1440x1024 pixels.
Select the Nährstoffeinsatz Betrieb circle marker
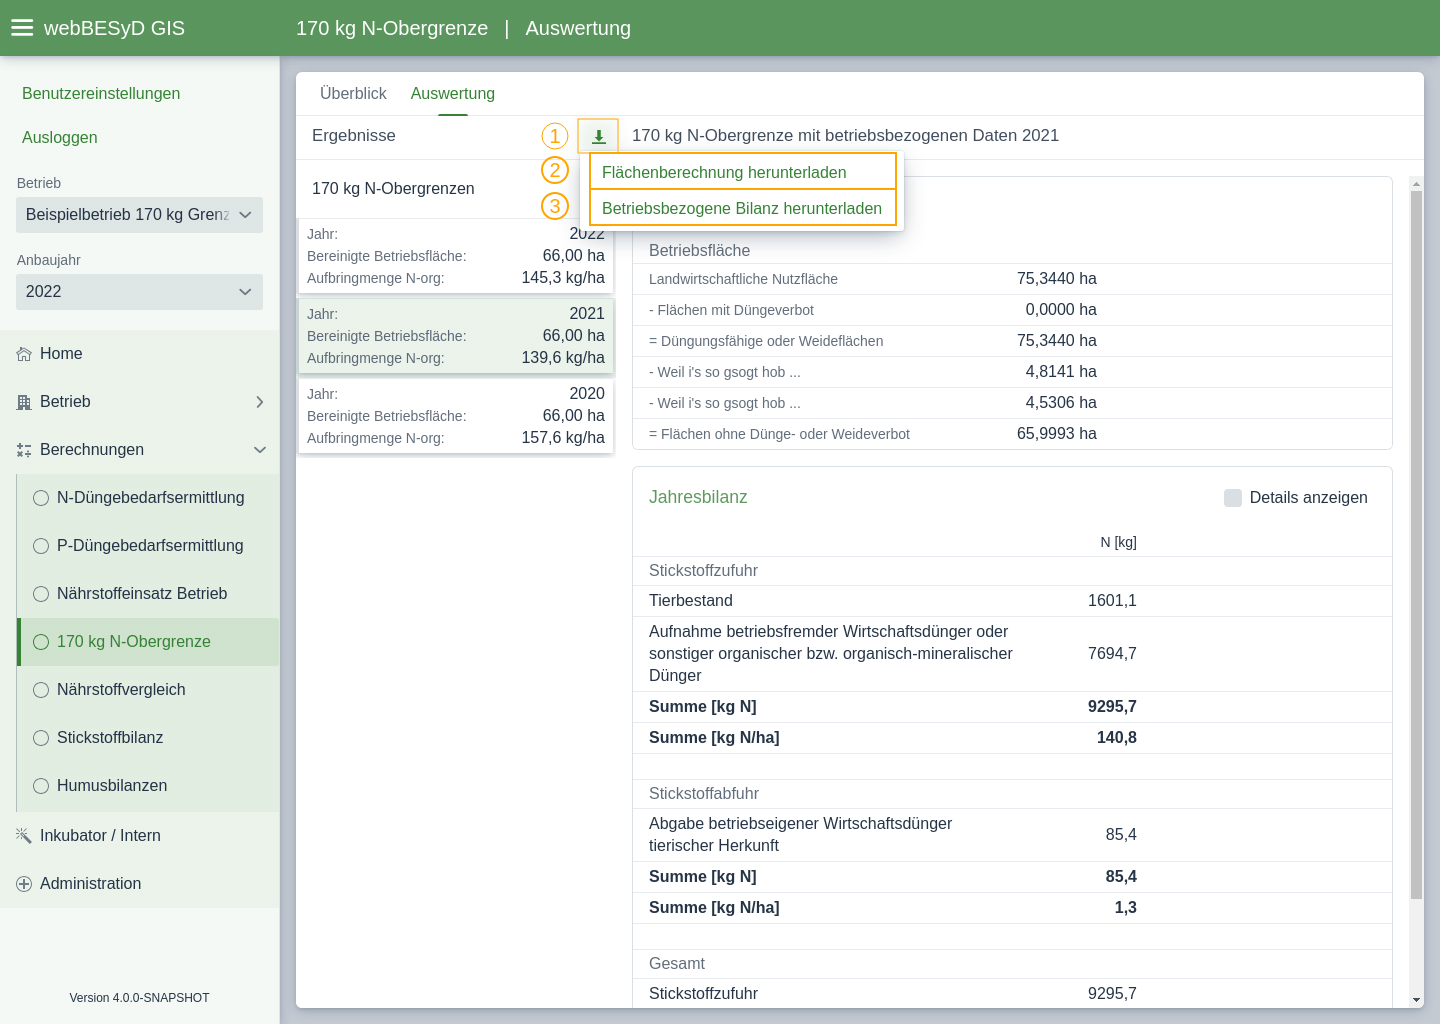41,594
